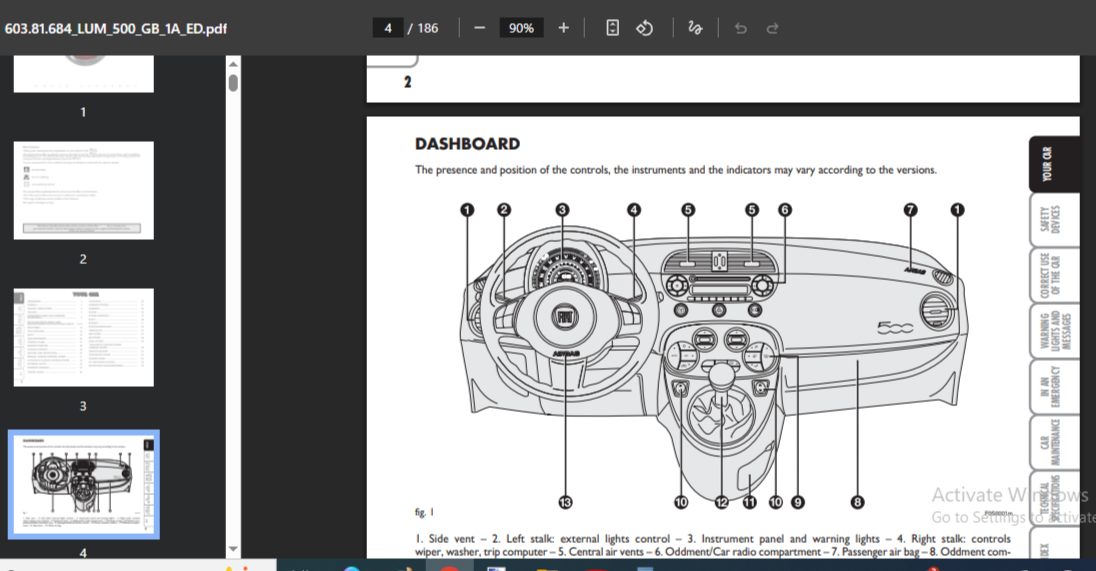Select the page number field showing 4
This screenshot has width=1096, height=571.
(388, 28)
